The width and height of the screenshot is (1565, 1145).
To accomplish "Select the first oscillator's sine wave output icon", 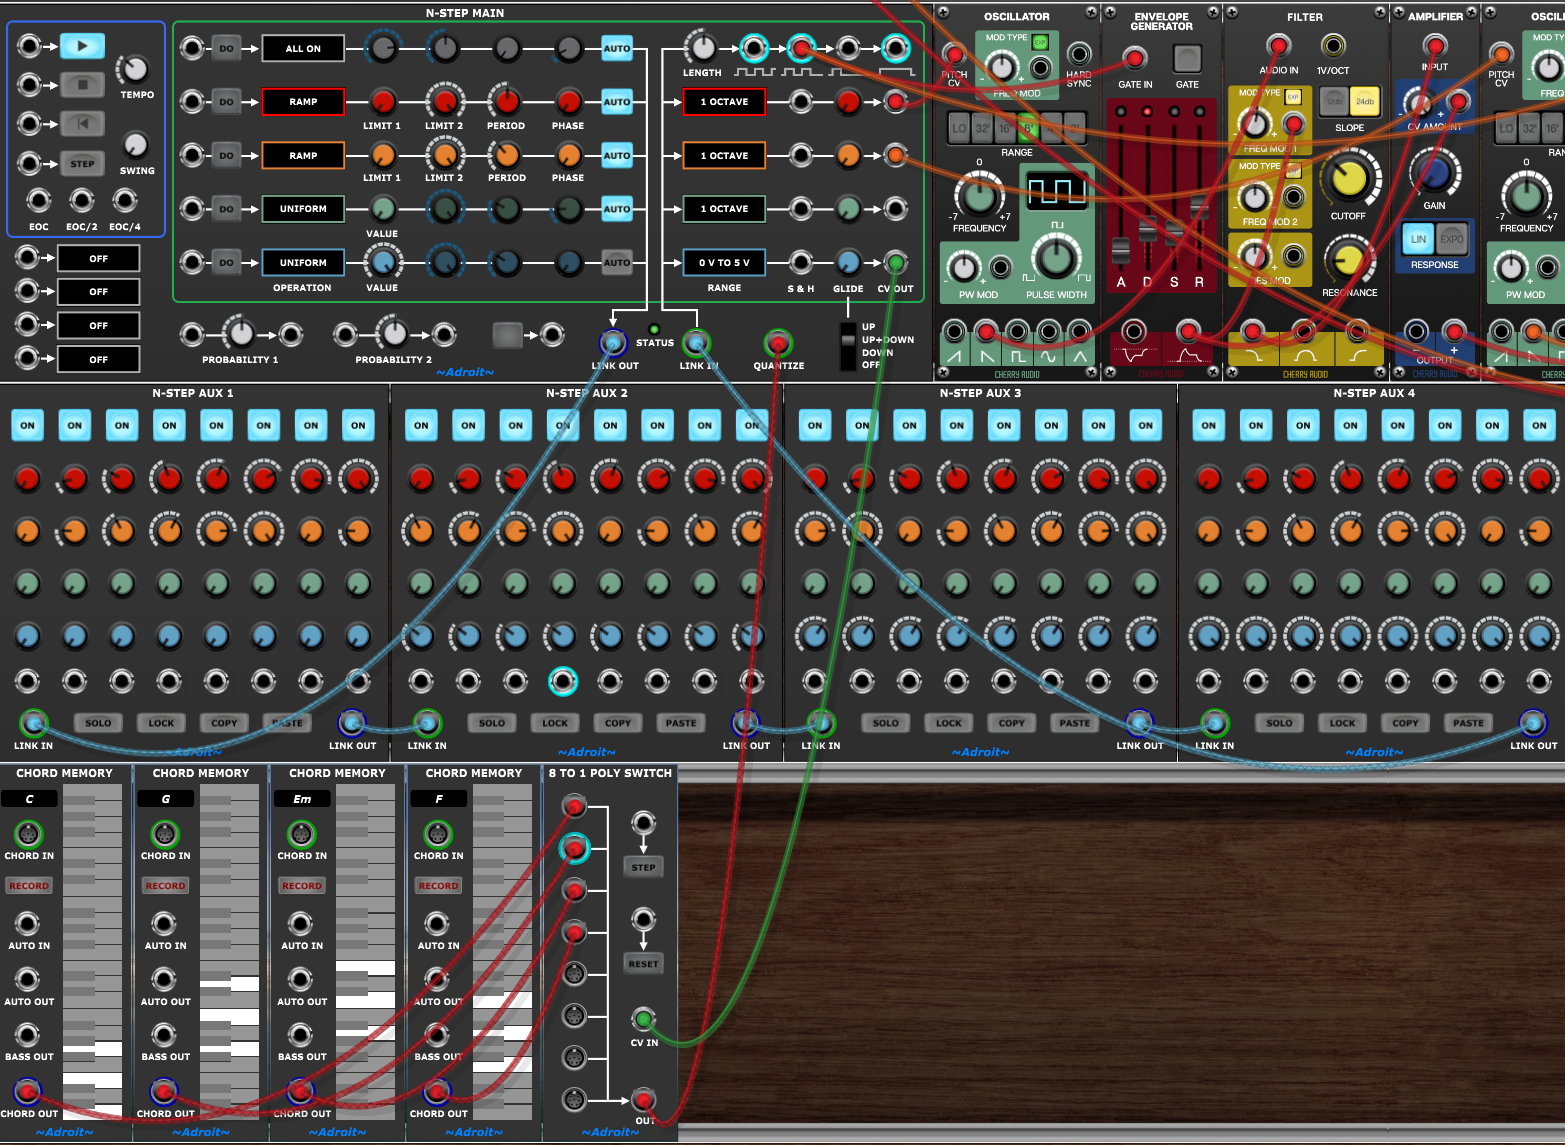I will [1048, 356].
